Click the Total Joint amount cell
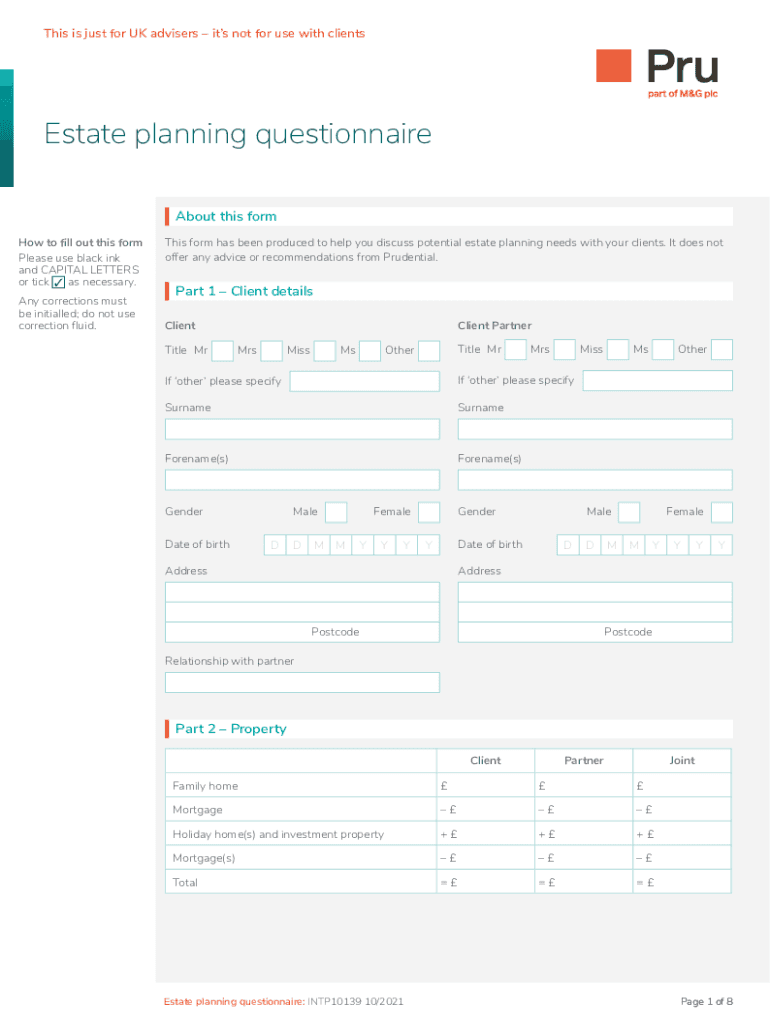 pos(682,882)
